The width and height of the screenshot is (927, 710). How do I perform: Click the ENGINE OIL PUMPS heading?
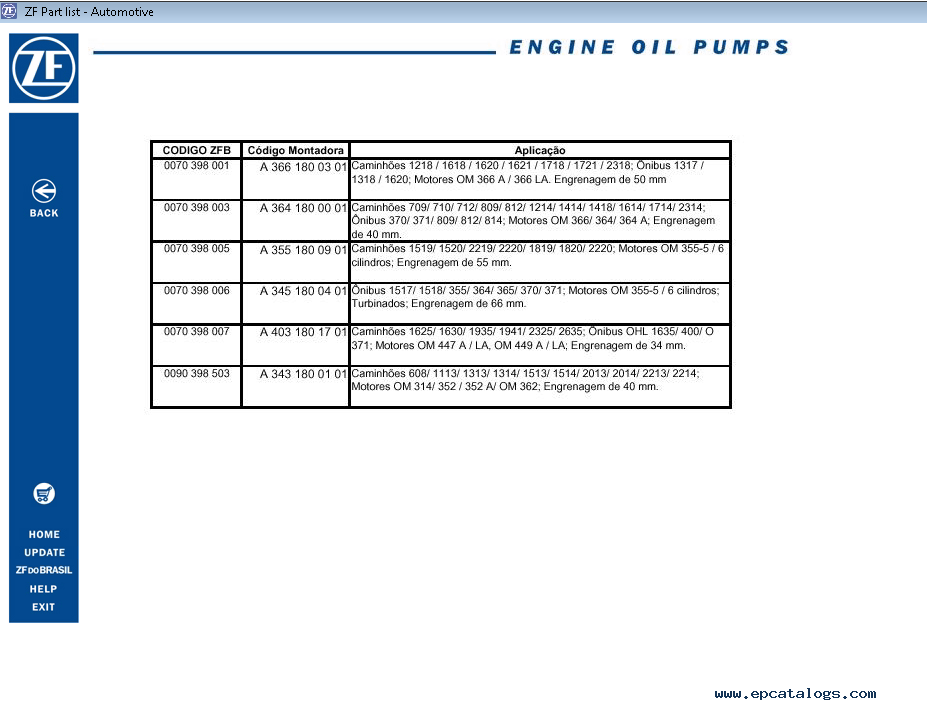pyautogui.click(x=649, y=47)
